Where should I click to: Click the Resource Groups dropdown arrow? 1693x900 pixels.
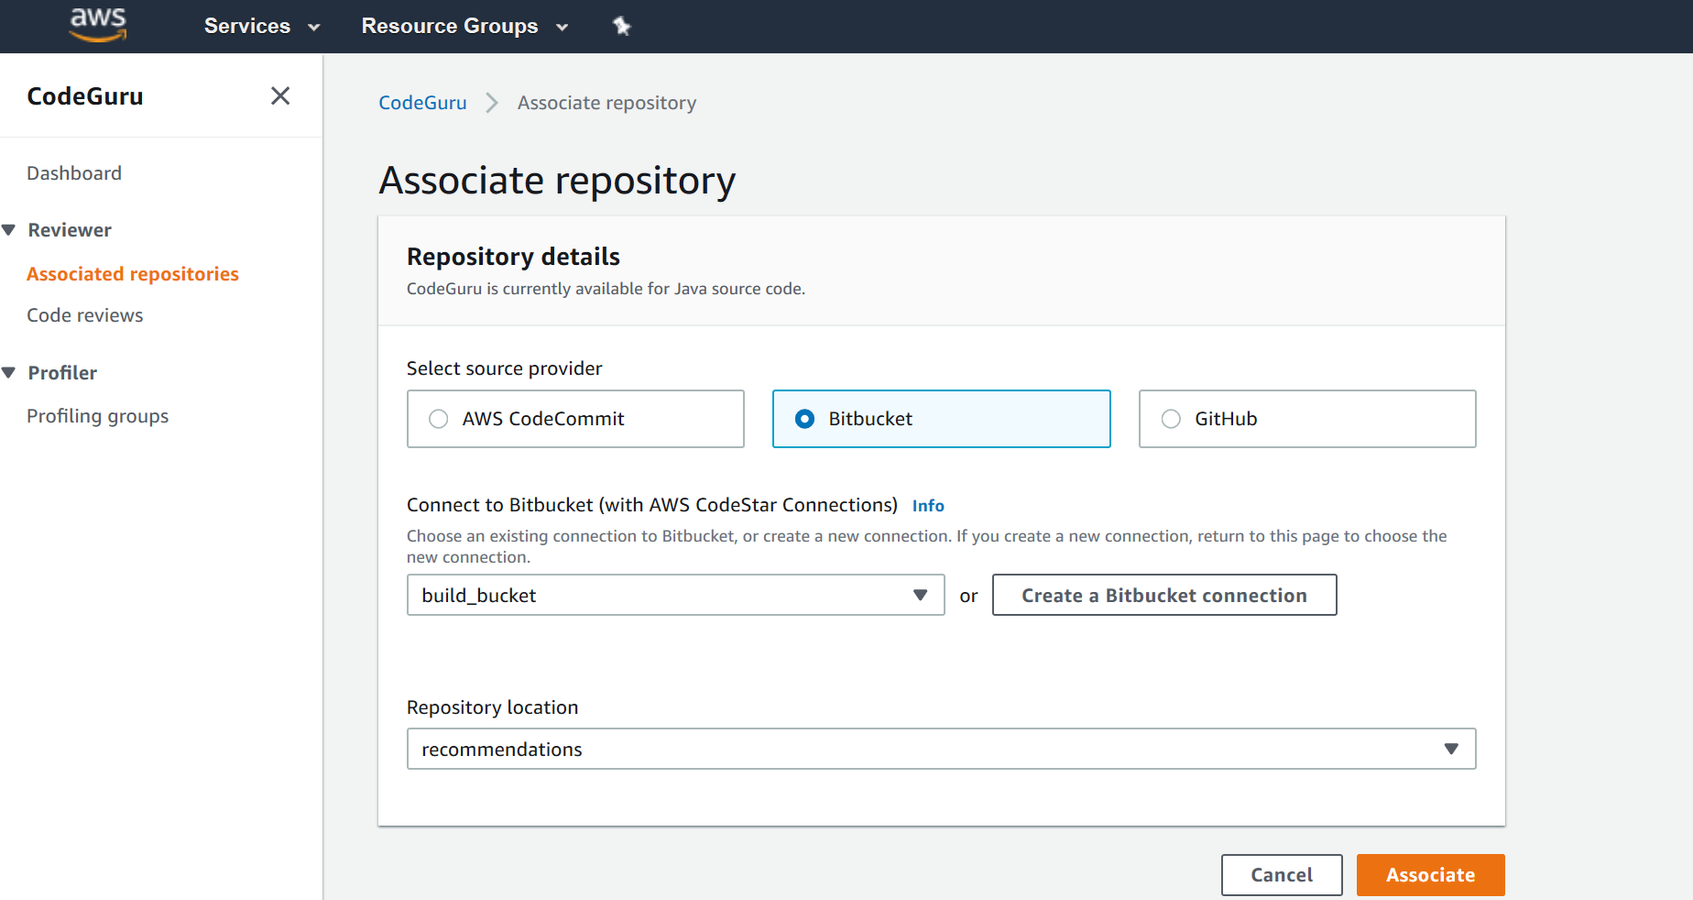pos(562,28)
